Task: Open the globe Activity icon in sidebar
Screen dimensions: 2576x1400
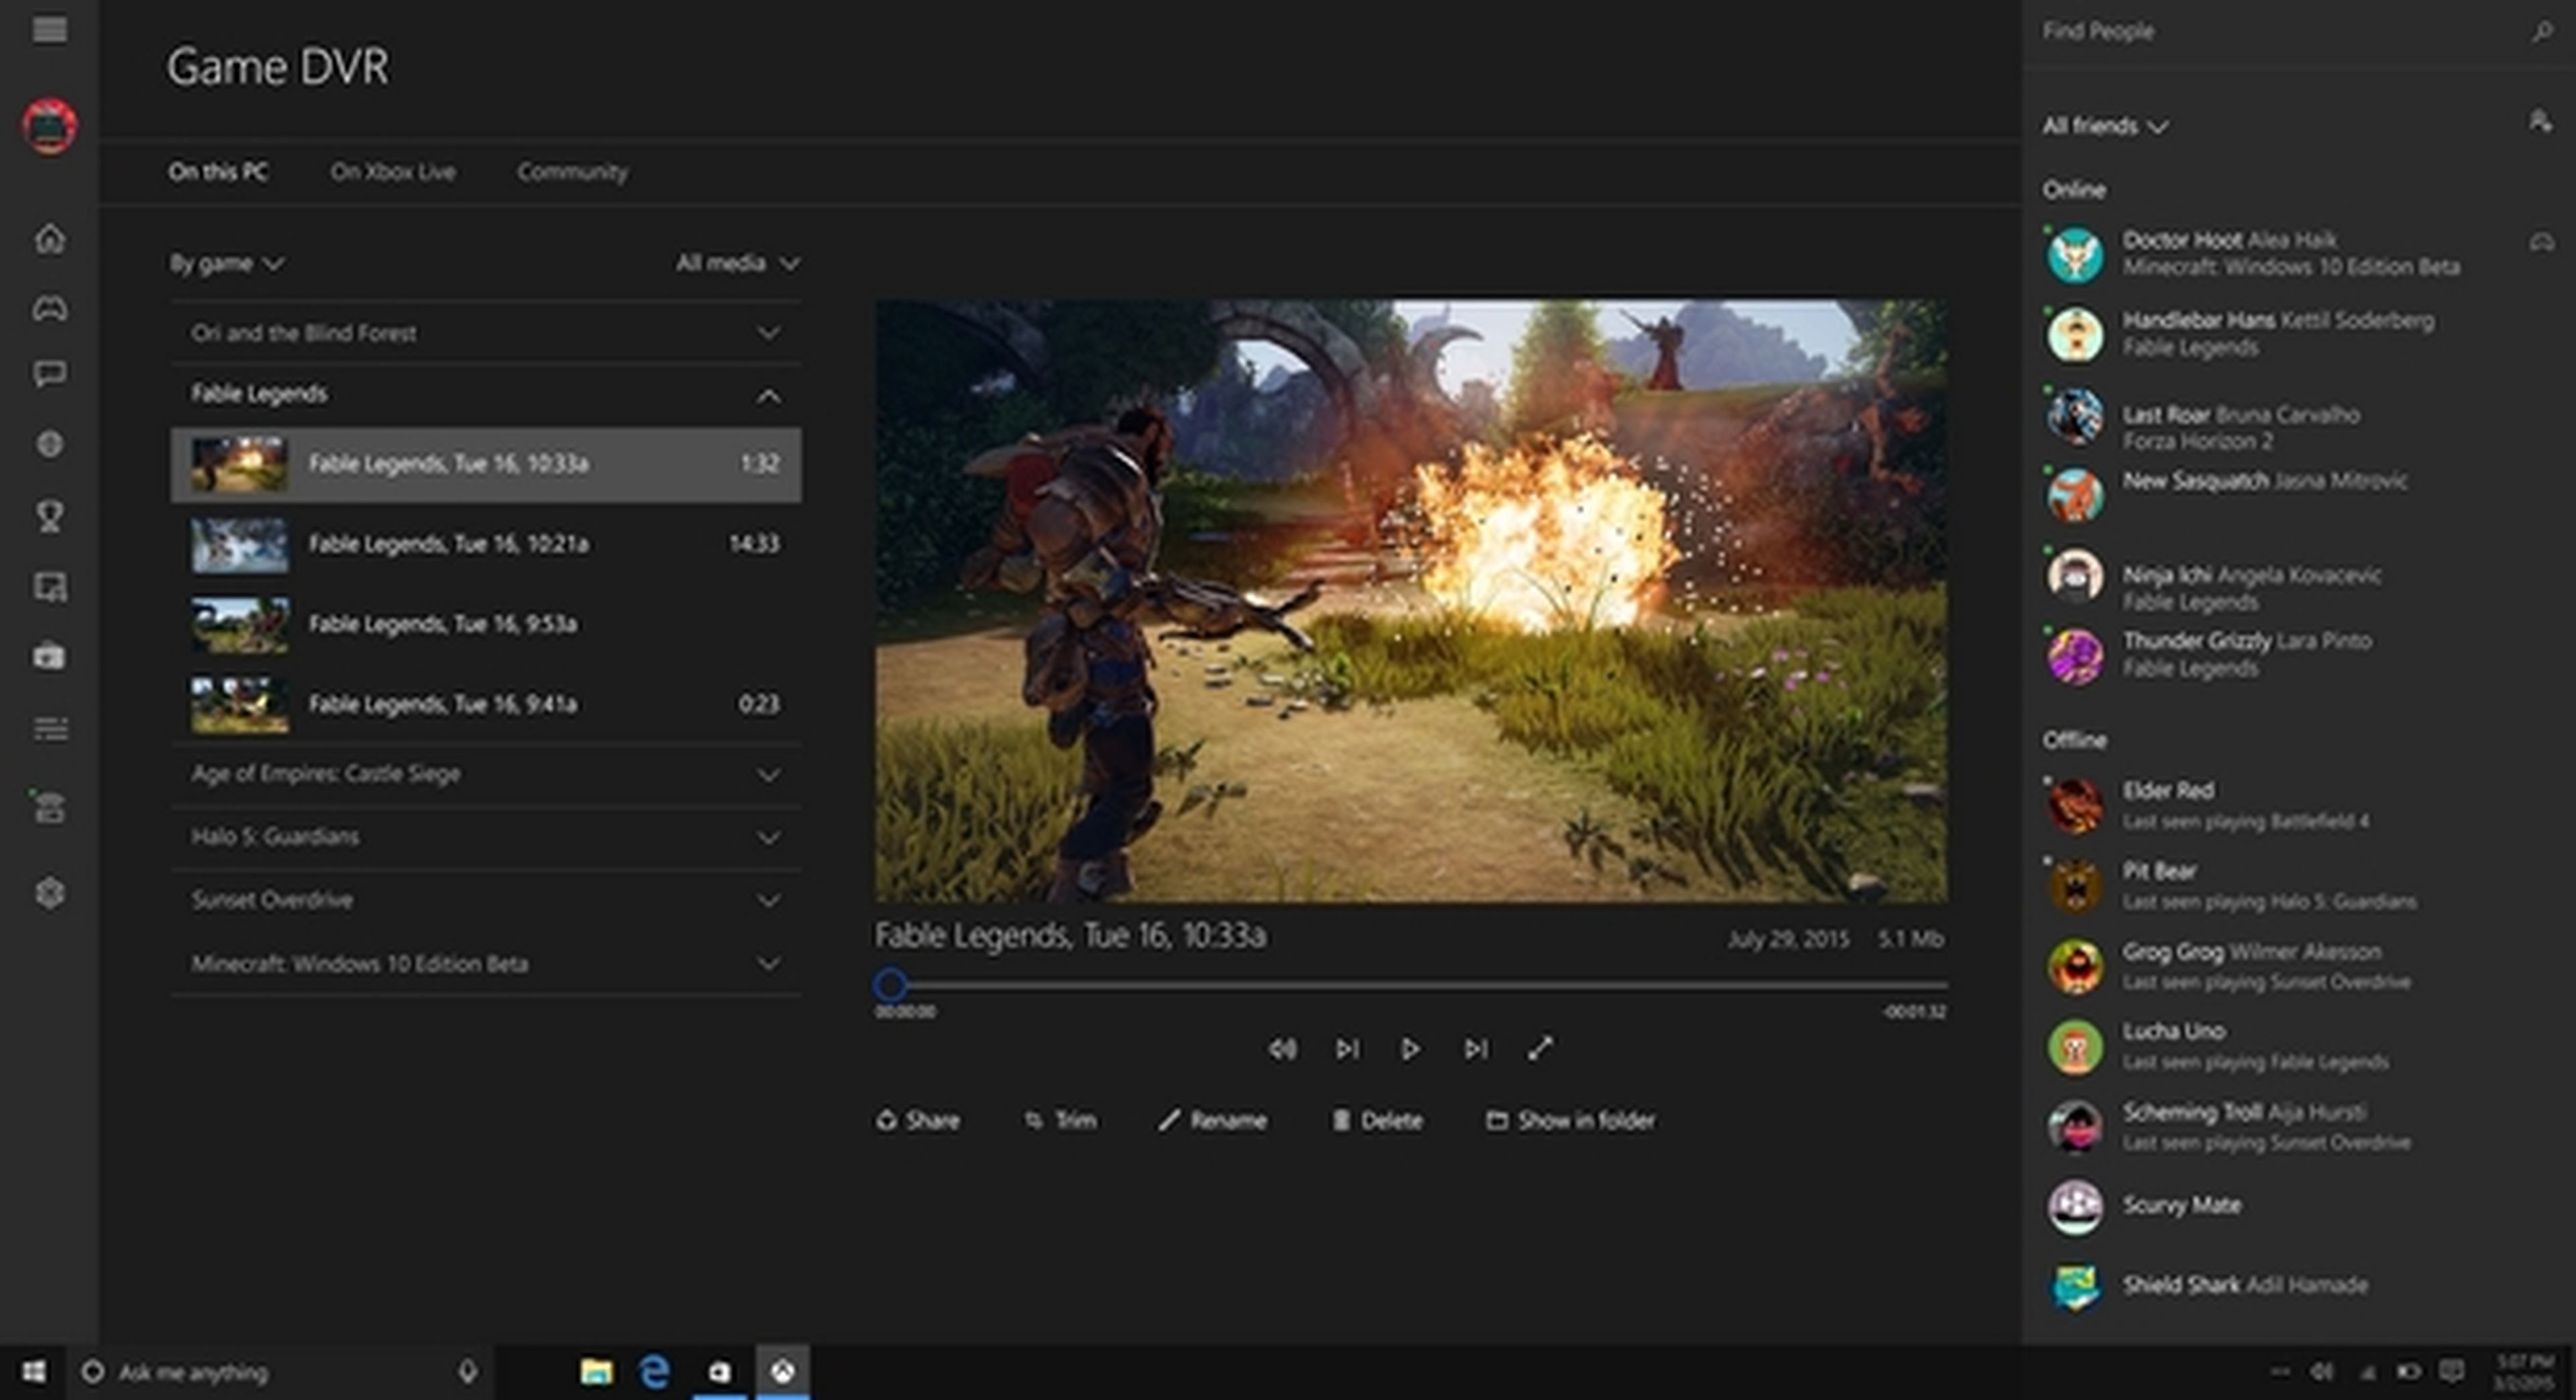Action: [x=50, y=444]
